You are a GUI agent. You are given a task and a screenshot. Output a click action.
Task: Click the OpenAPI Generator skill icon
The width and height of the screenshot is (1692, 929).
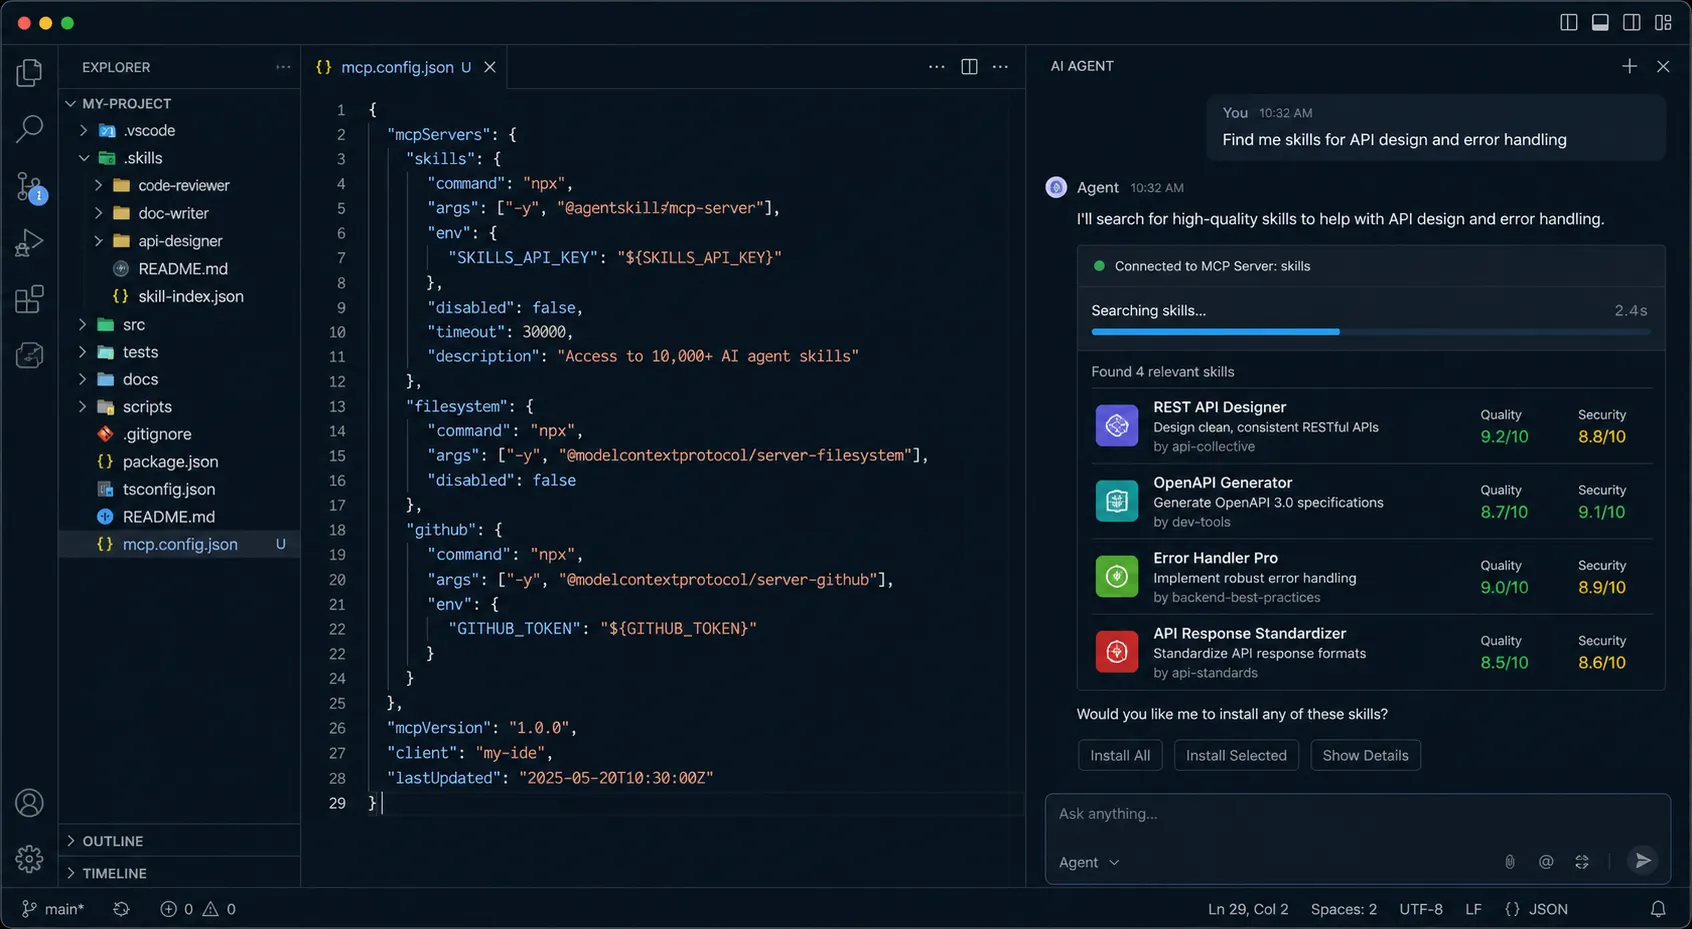(1117, 501)
